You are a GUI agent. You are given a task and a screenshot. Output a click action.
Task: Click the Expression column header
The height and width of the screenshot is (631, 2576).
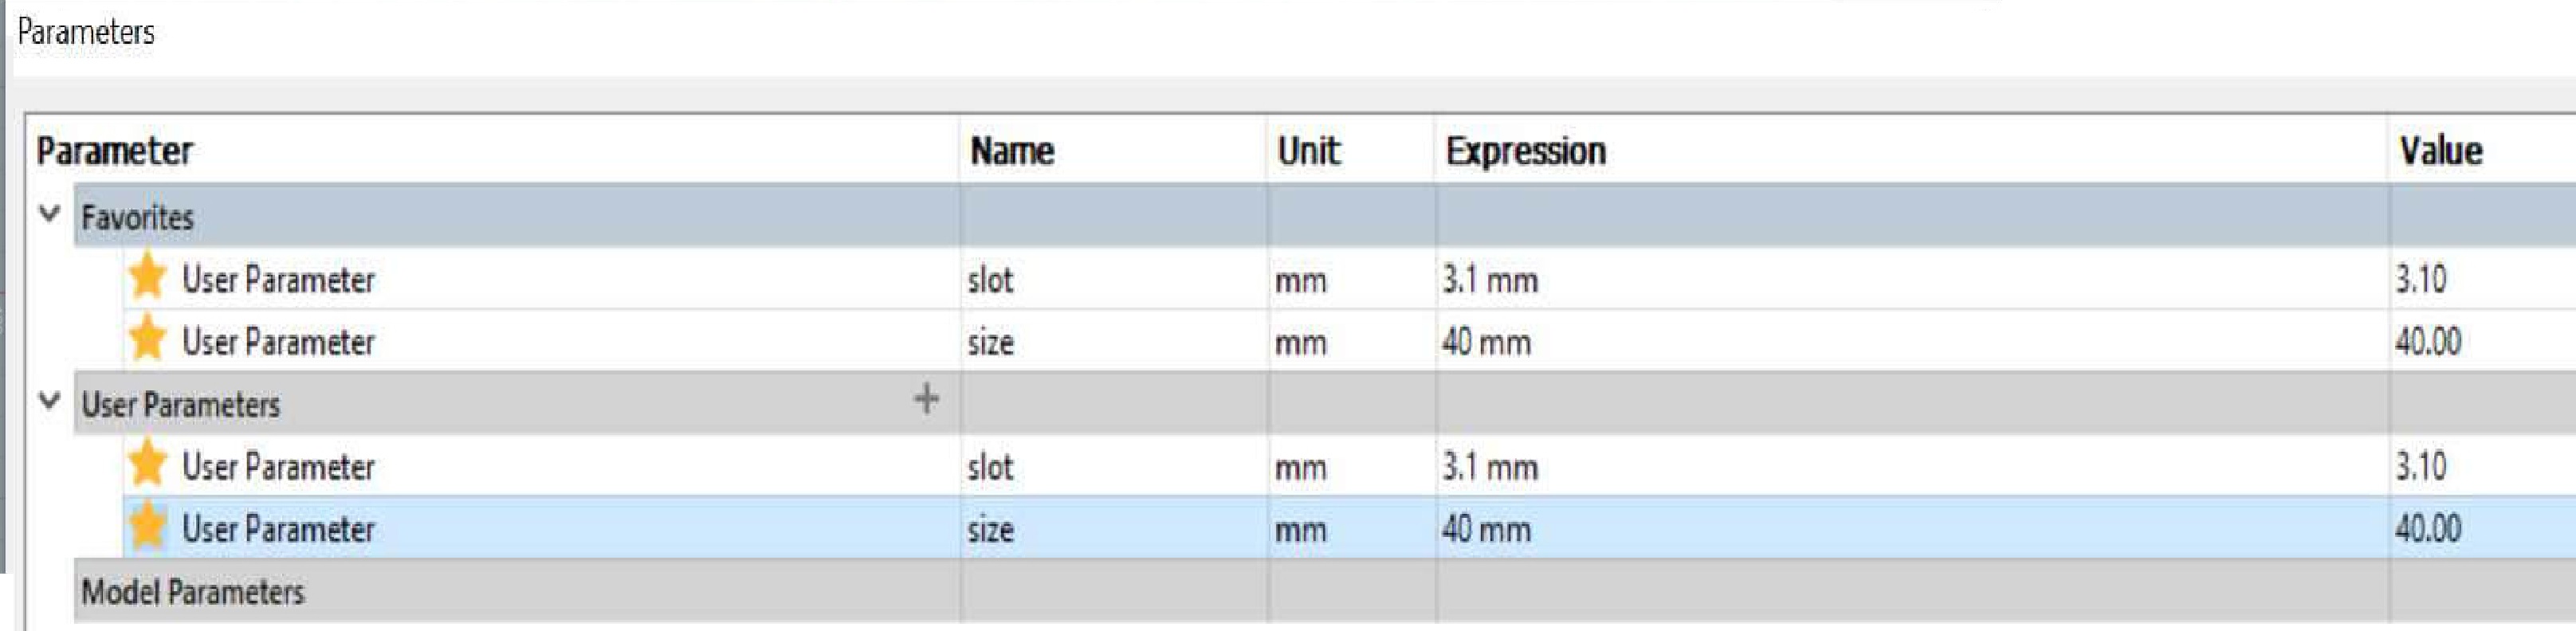(1525, 151)
